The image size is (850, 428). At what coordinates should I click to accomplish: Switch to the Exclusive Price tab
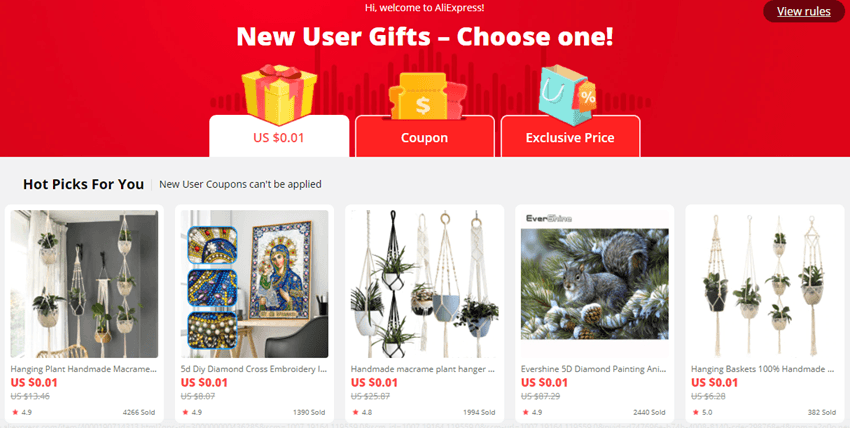coord(570,137)
